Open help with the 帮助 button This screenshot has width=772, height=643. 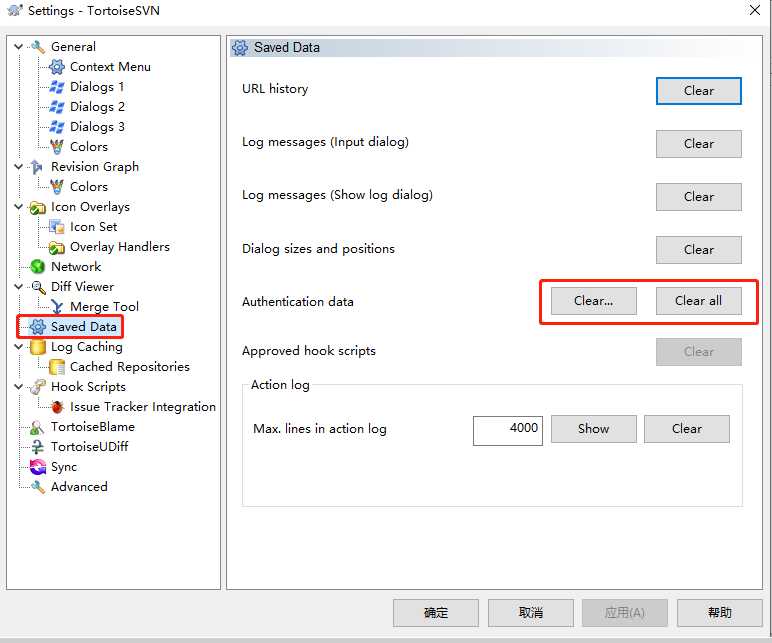coord(720,613)
